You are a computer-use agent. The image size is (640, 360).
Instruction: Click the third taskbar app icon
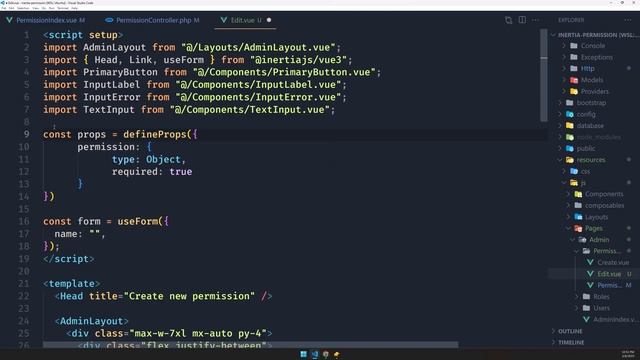pos(326,354)
